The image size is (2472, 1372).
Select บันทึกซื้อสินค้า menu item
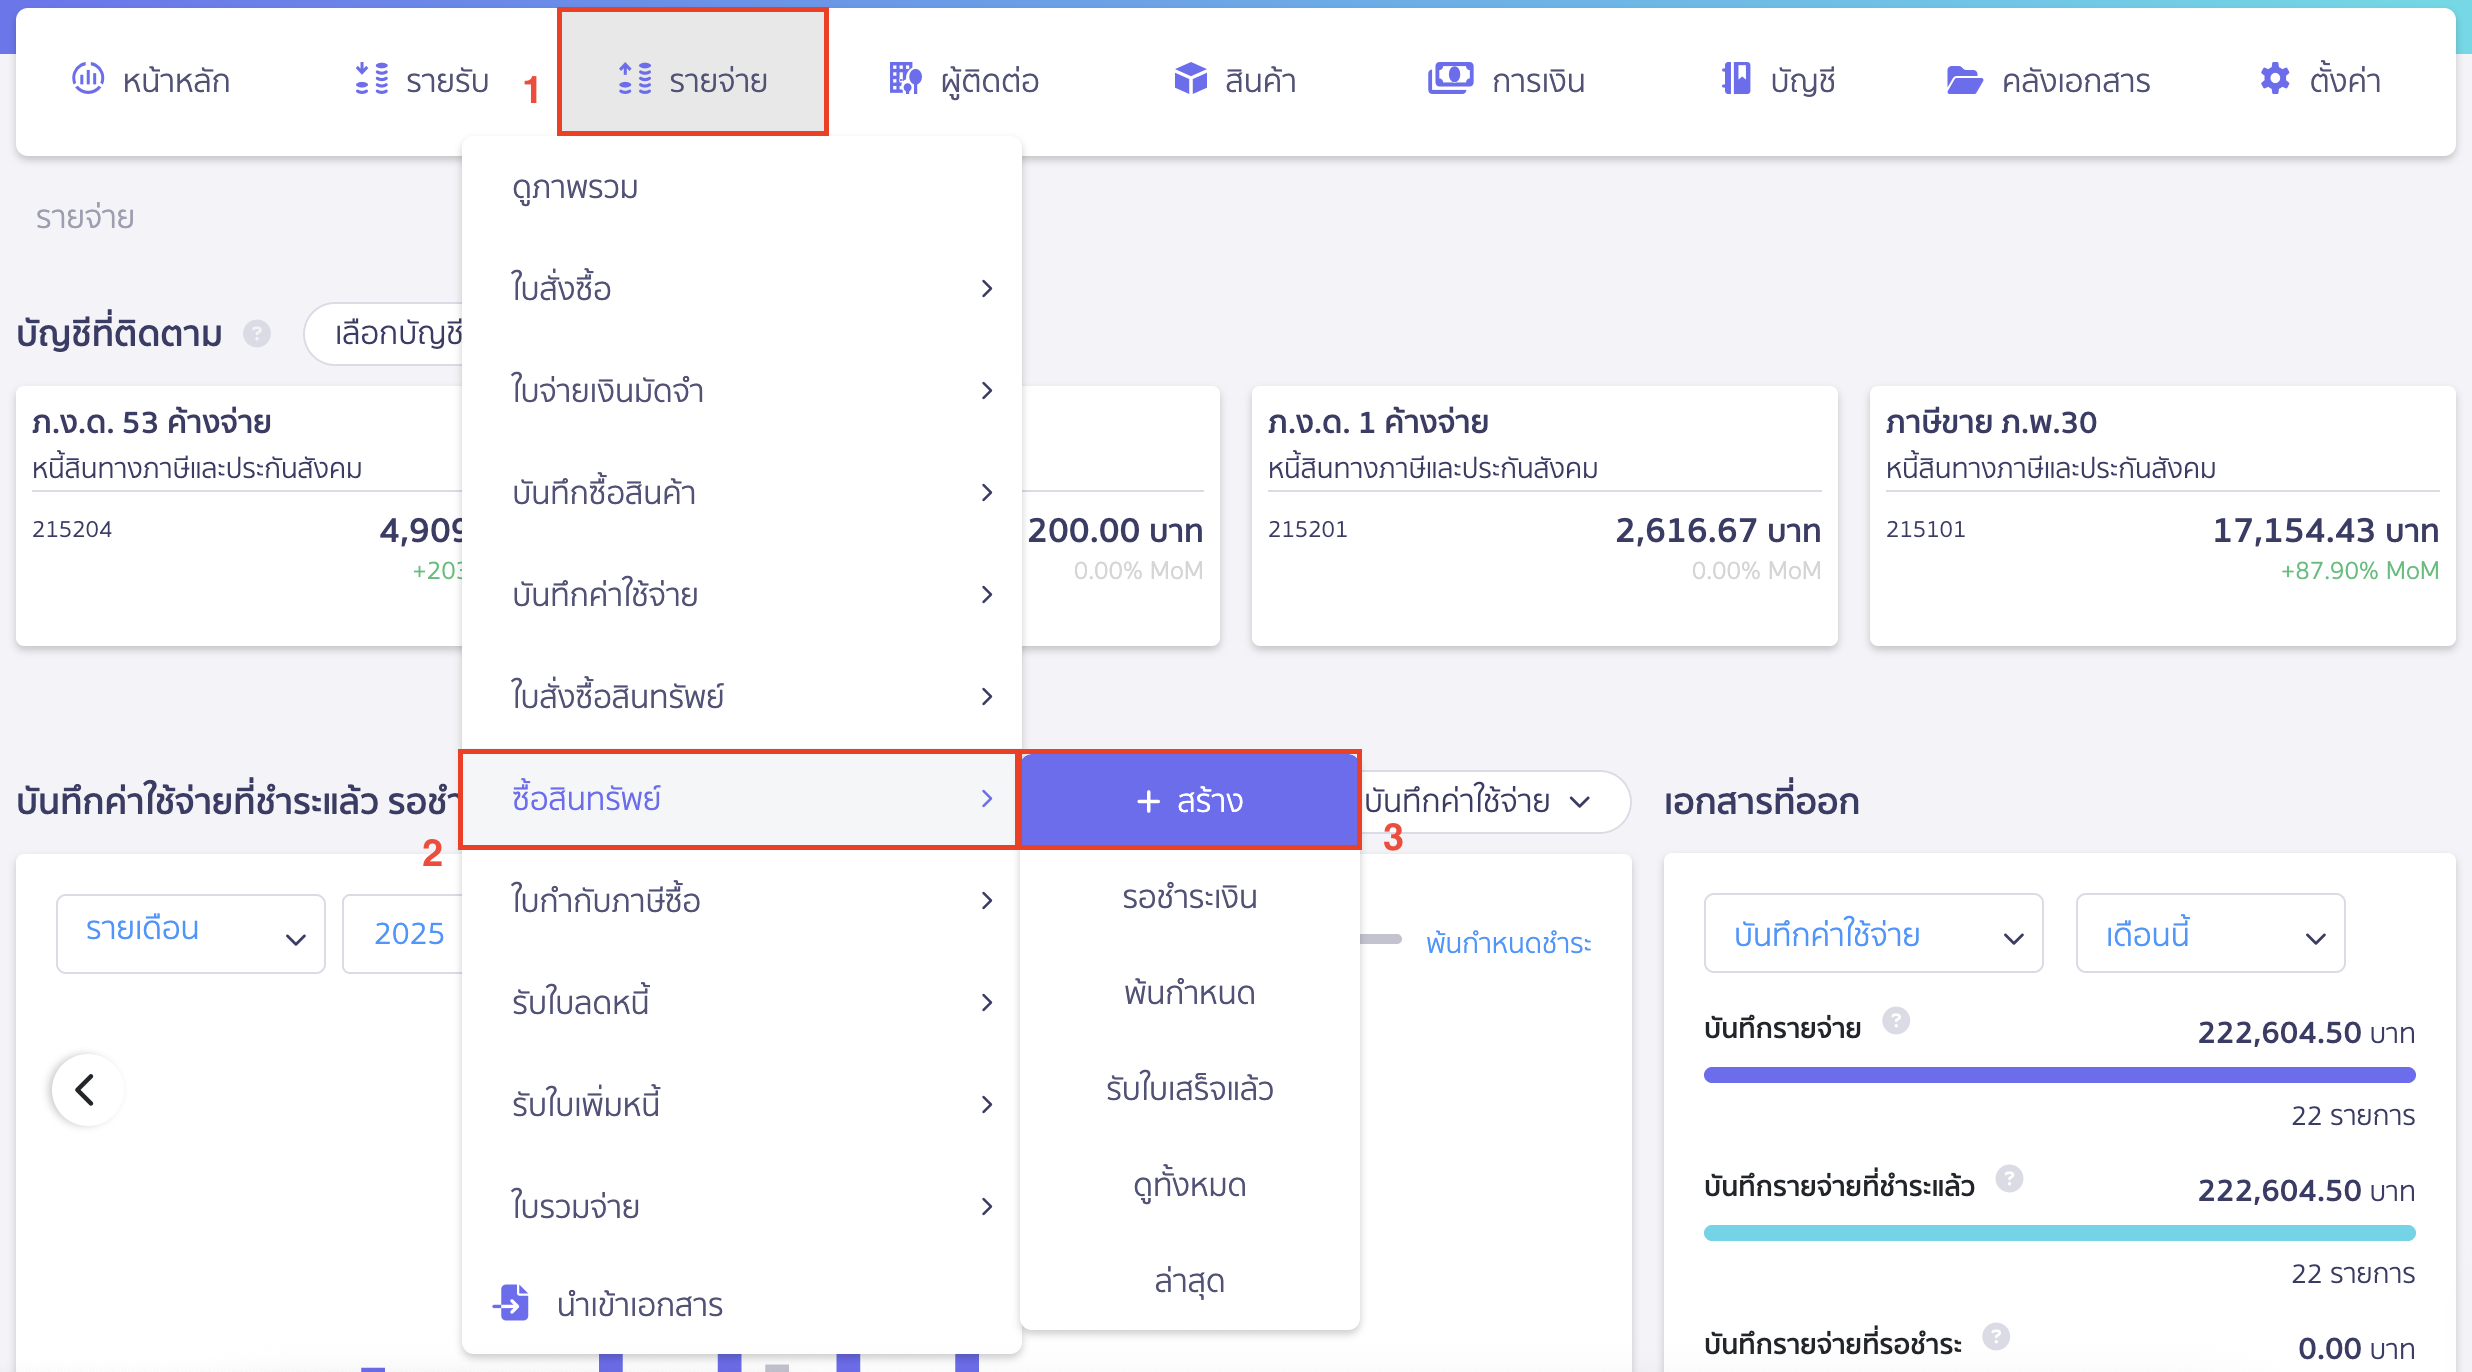coord(741,492)
